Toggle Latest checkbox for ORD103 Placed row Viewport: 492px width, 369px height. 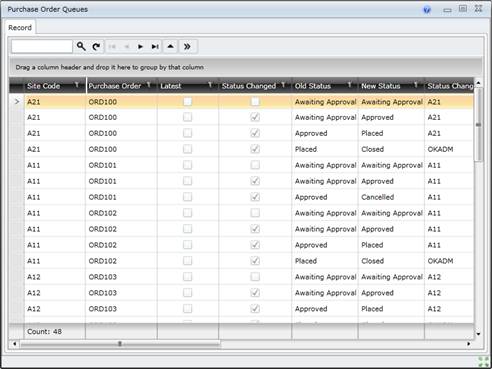point(188,309)
